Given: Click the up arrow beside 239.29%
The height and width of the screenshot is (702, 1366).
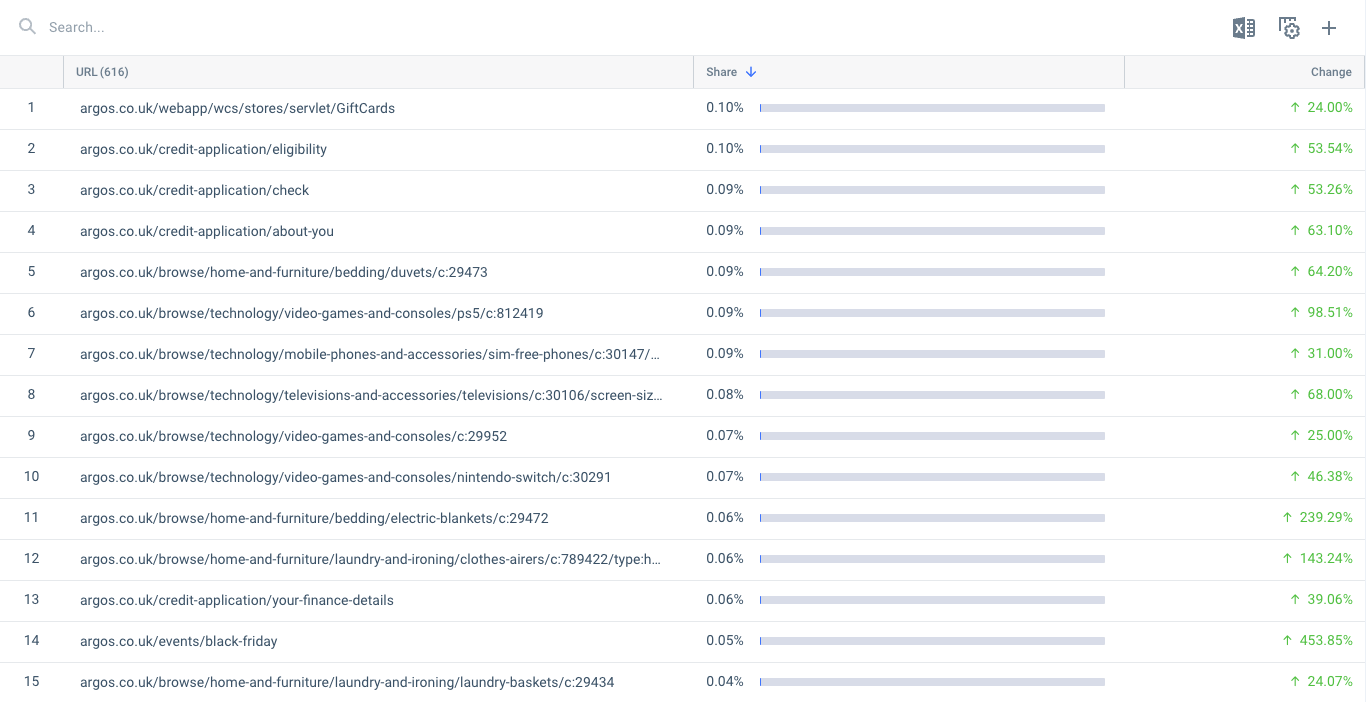Looking at the screenshot, I should [x=1287, y=518].
